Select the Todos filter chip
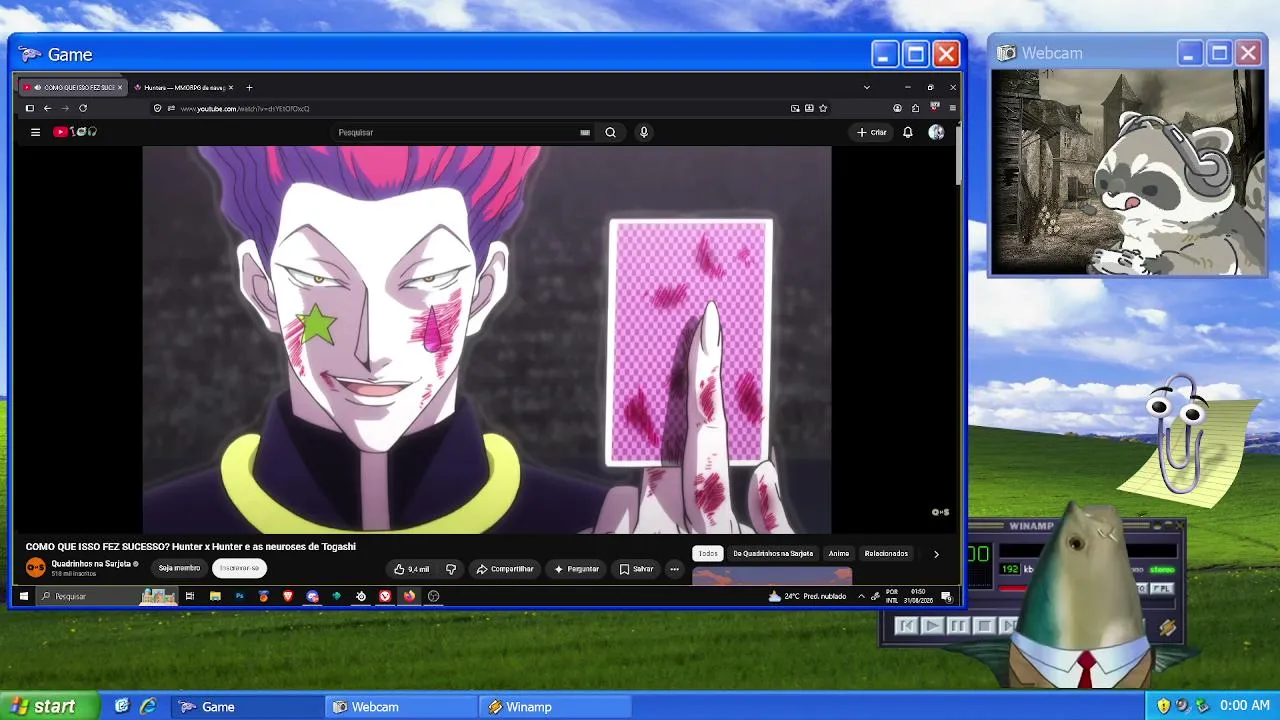 click(708, 553)
